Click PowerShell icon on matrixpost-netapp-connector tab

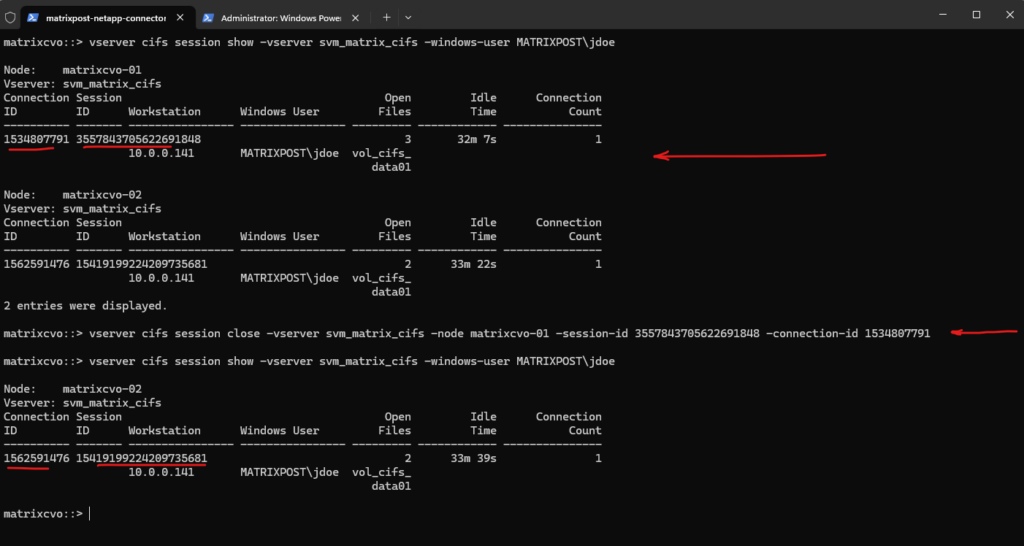[33, 17]
